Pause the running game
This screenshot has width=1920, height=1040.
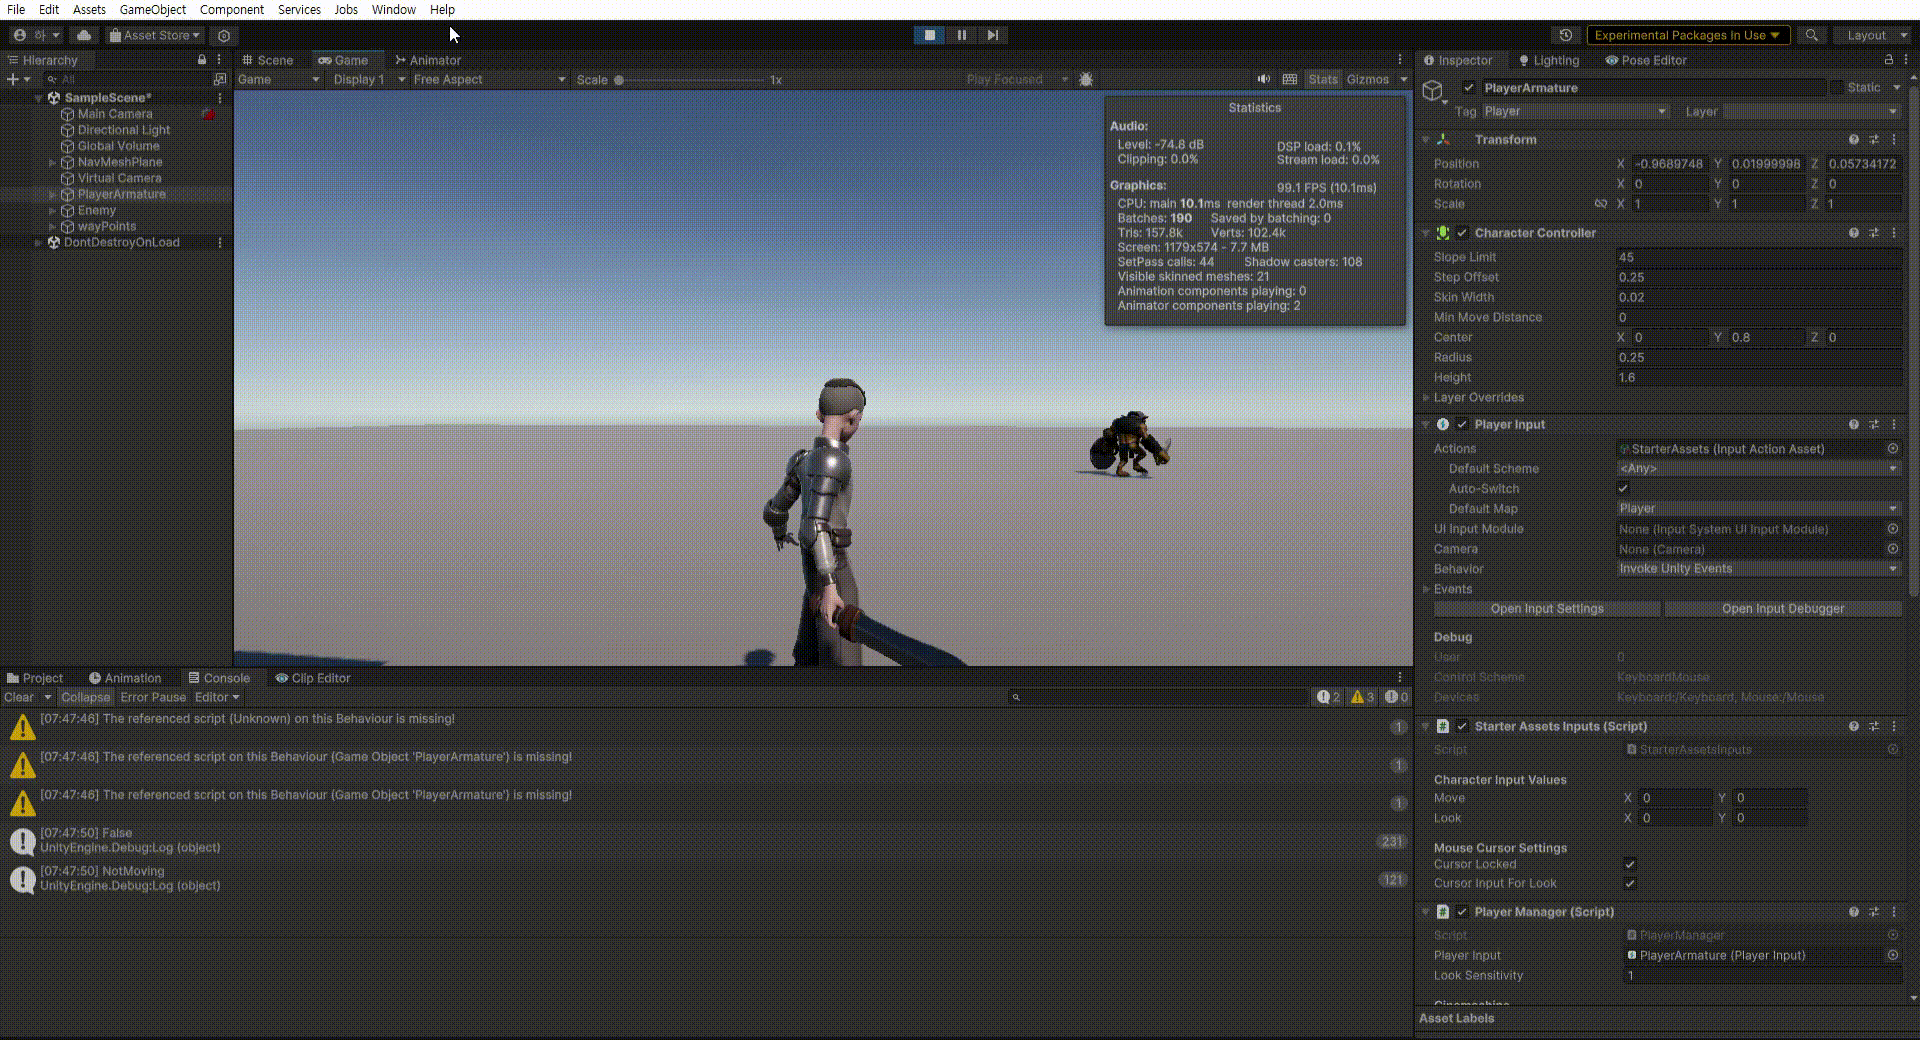coord(961,35)
